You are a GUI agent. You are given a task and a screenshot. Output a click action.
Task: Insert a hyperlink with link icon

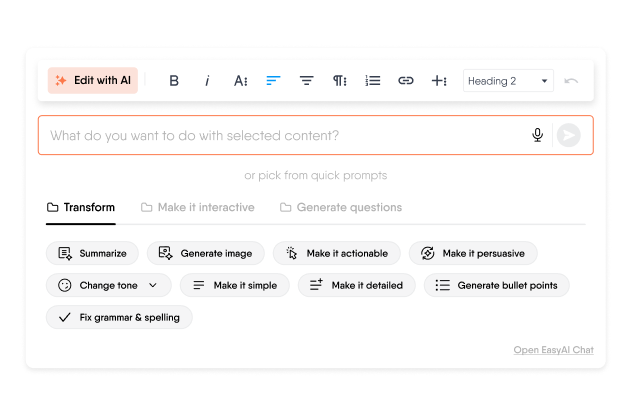point(405,81)
